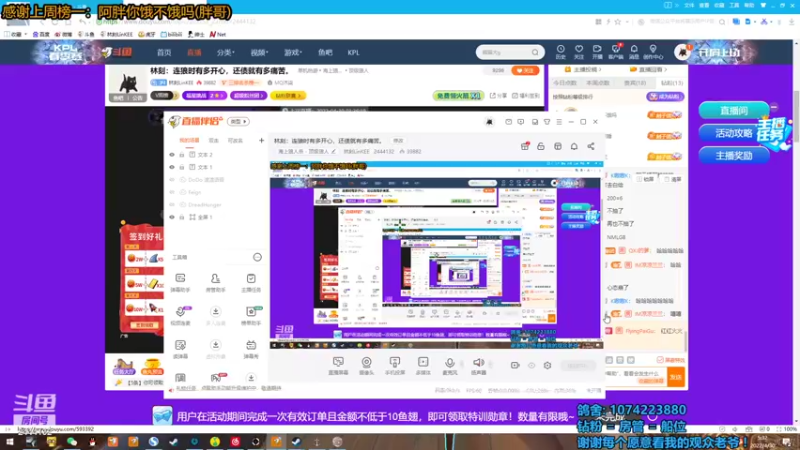Screen dimensions: 800x450
Task: Open 榜单助手 tool in the toolbox
Action: click(x=251, y=316)
